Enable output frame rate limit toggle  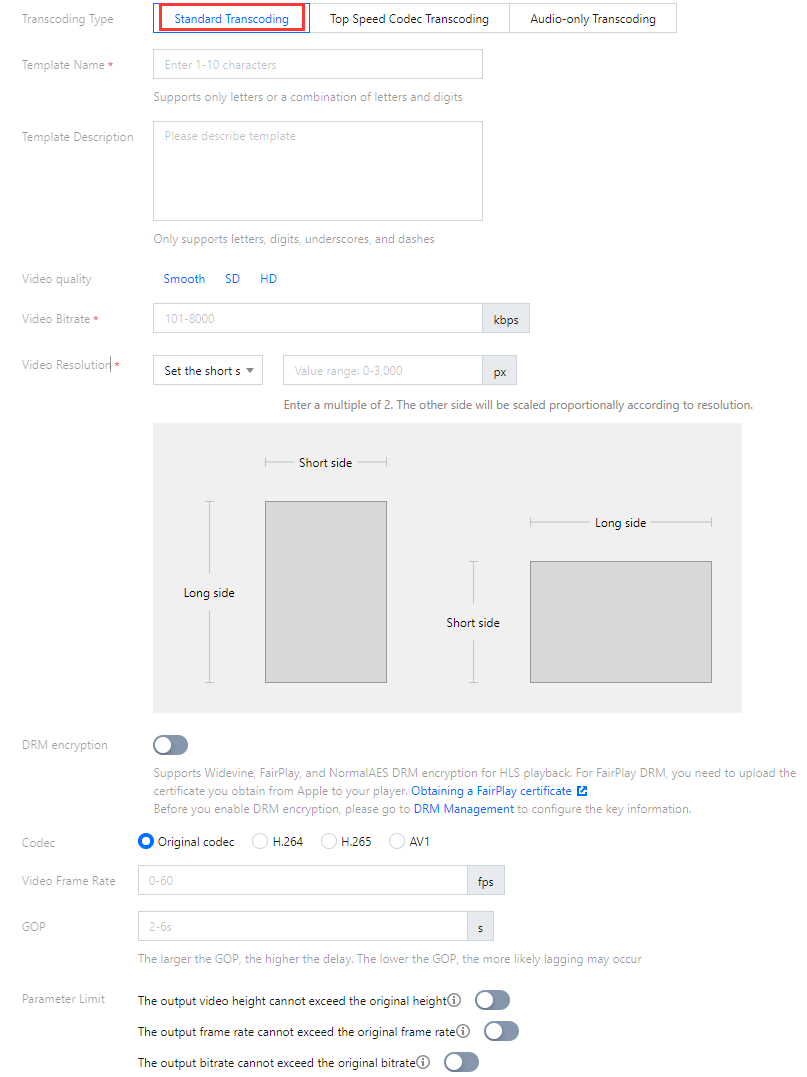[x=501, y=1031]
